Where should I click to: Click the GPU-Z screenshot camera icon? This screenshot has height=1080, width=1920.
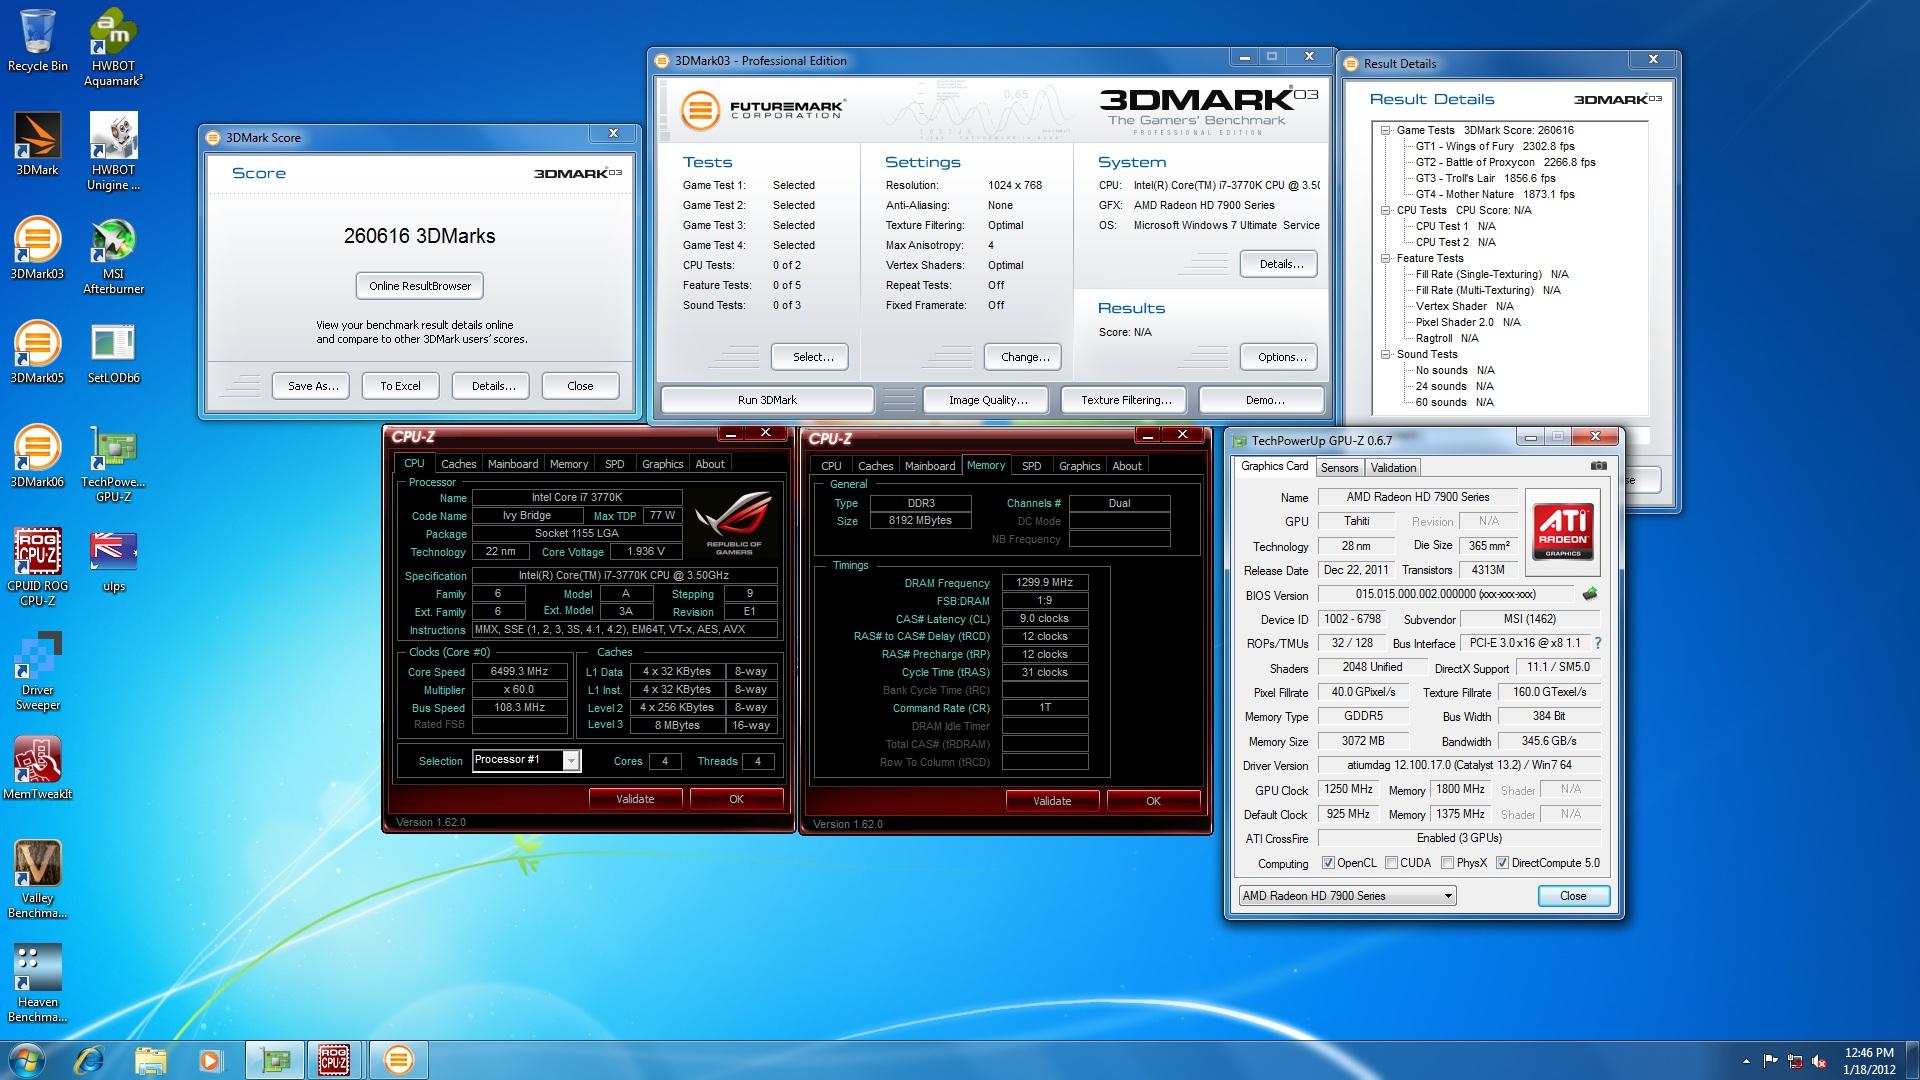(x=1598, y=466)
